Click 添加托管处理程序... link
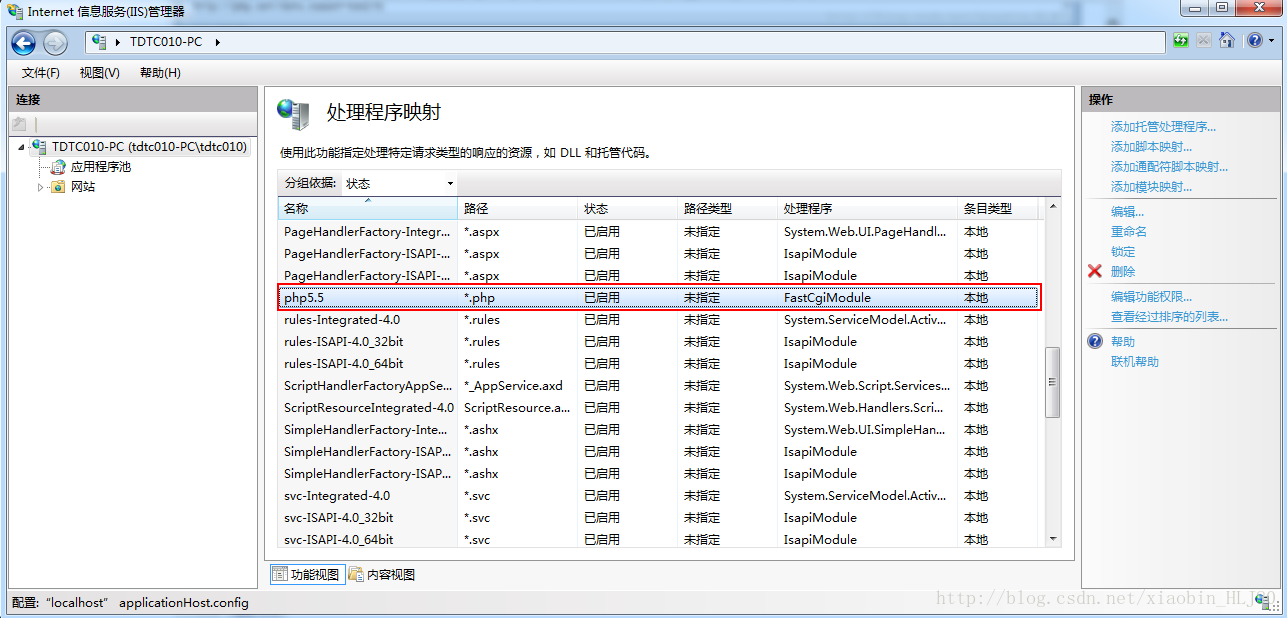The width and height of the screenshot is (1287, 618). (1163, 127)
